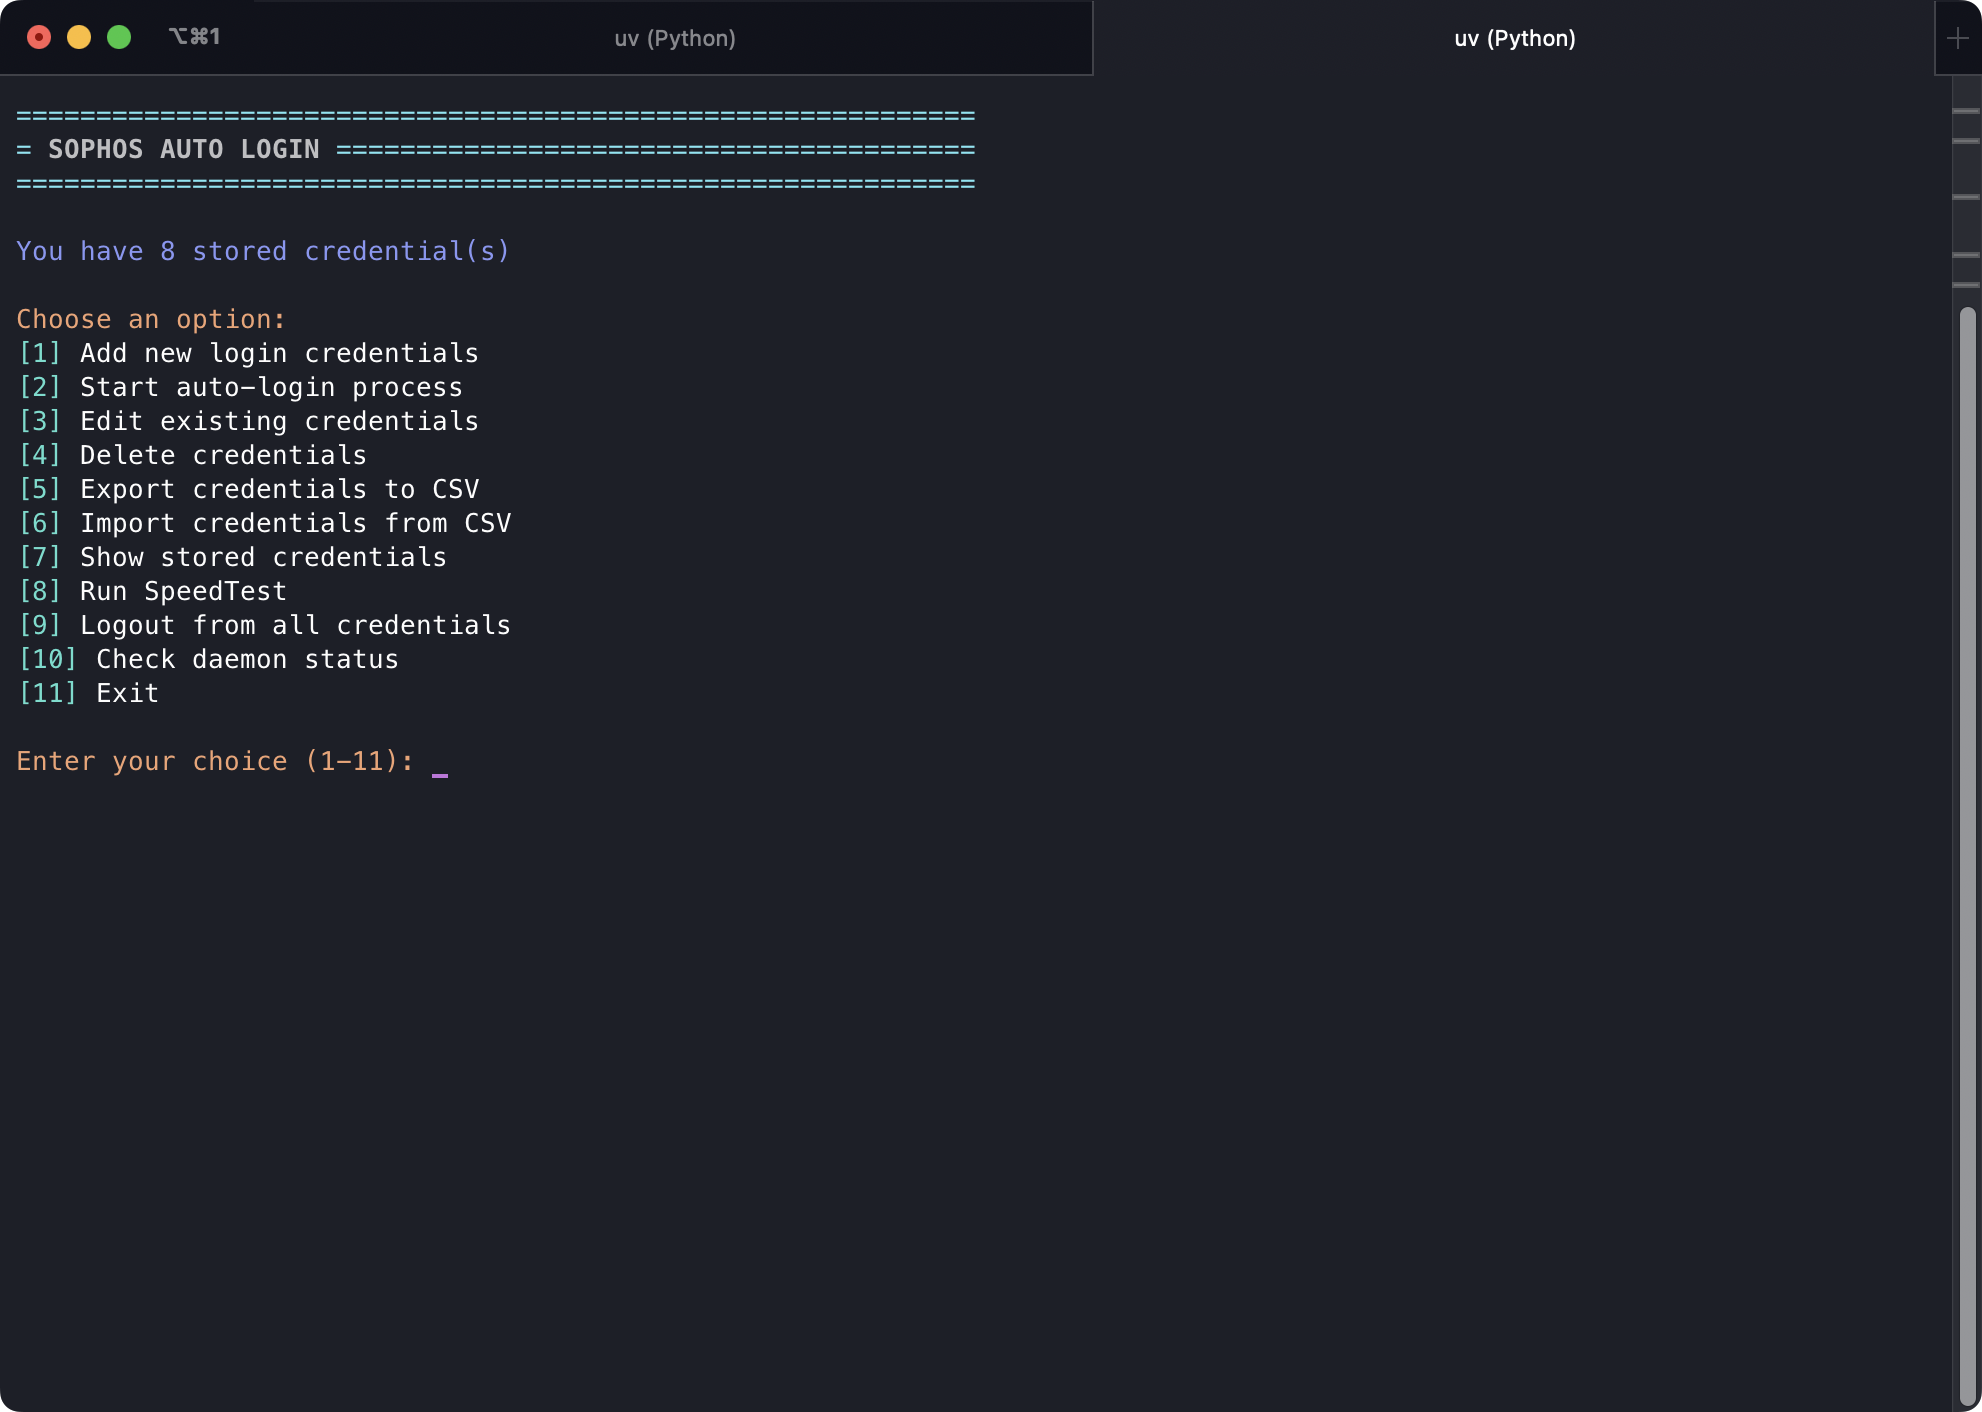Select option [5] Export credentials to CSV
The height and width of the screenshot is (1412, 1982).
point(247,489)
